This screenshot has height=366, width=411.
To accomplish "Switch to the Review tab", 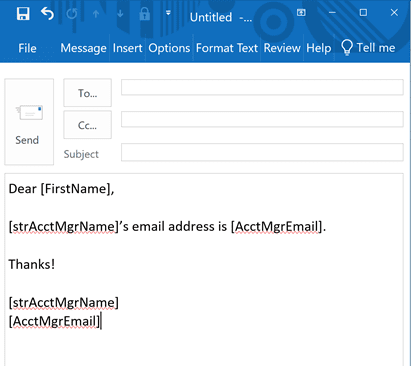I will point(282,48).
